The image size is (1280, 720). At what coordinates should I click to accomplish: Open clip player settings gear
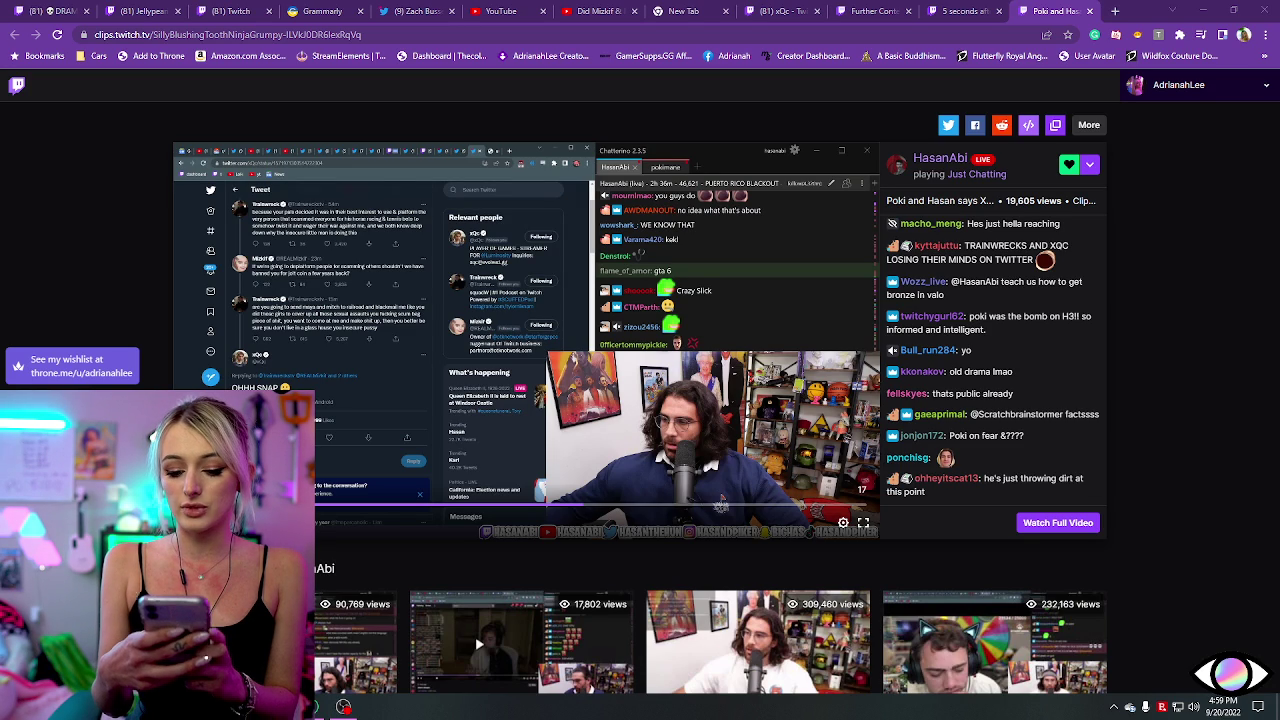pos(843,522)
